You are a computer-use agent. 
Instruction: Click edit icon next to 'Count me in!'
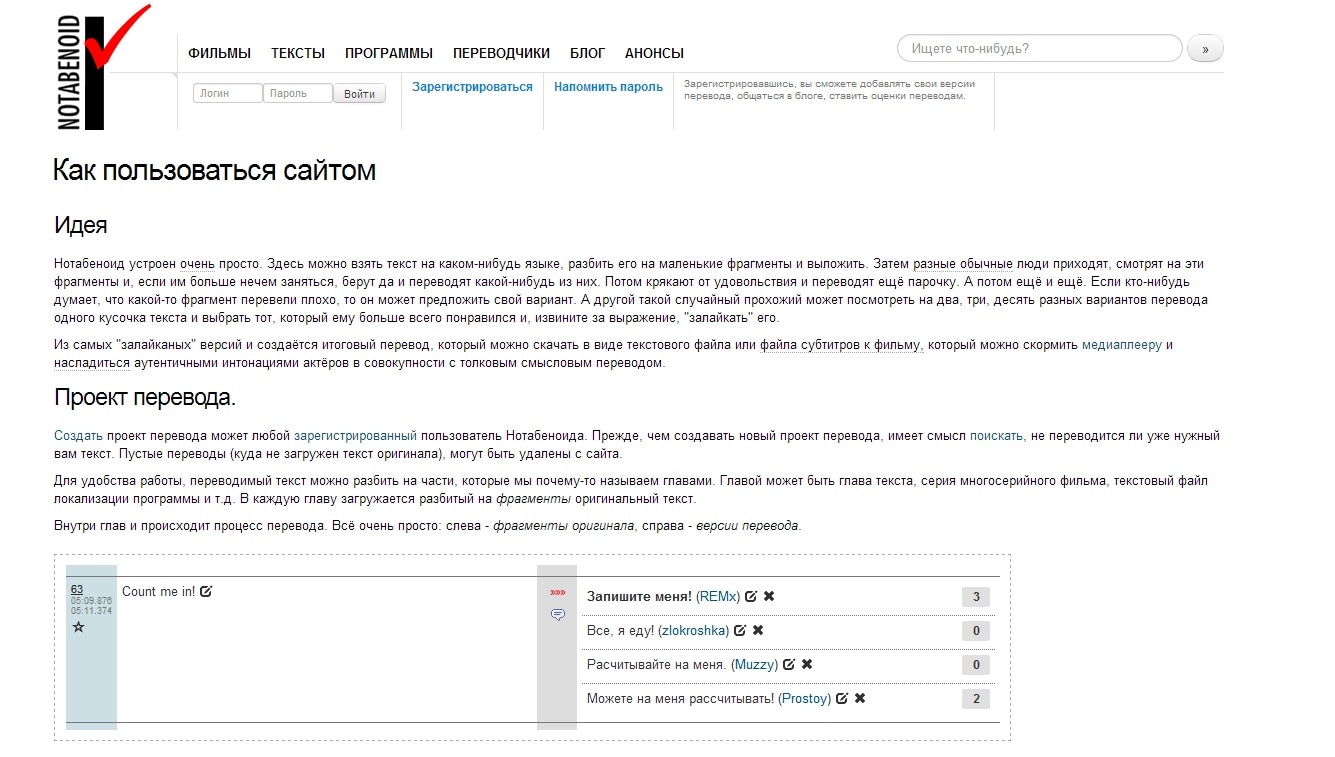coord(206,591)
